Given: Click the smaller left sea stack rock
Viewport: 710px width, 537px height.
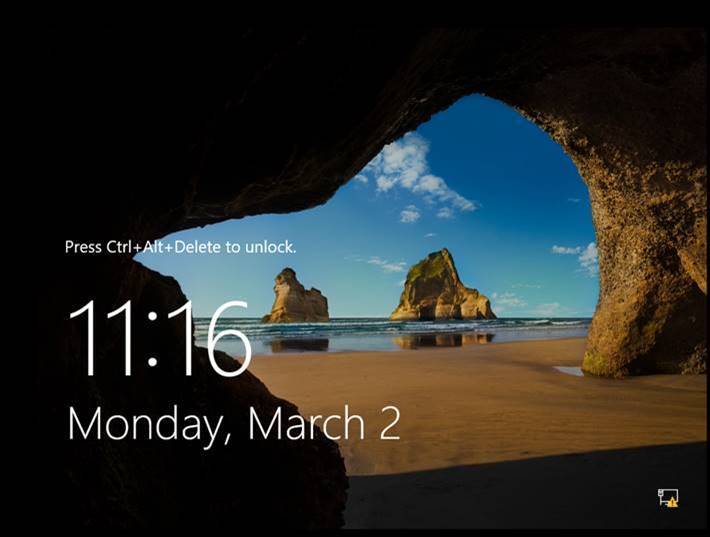Looking at the screenshot, I should (x=295, y=298).
